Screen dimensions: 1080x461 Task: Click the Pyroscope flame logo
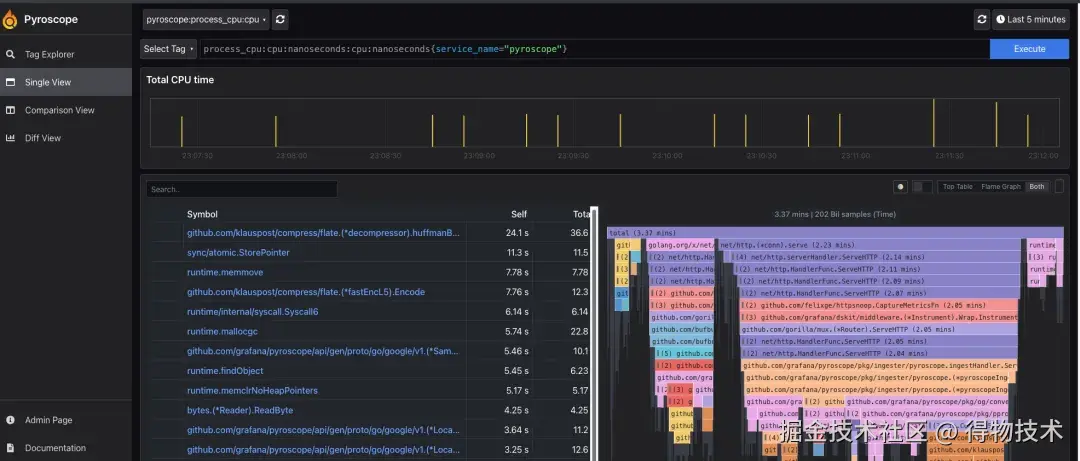click(x=10, y=19)
